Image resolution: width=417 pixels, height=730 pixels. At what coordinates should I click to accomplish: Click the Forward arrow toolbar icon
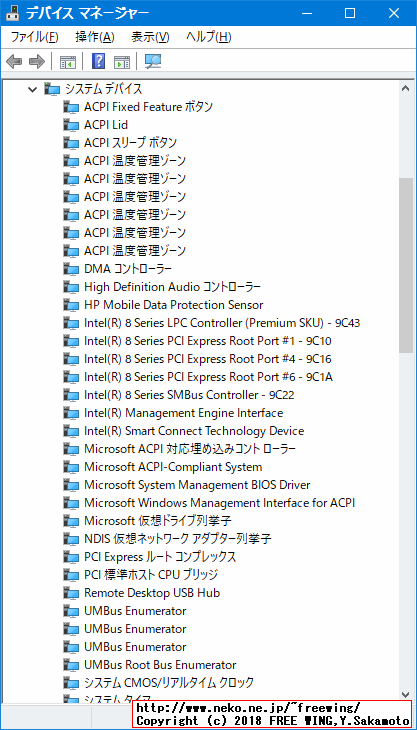coord(37,61)
